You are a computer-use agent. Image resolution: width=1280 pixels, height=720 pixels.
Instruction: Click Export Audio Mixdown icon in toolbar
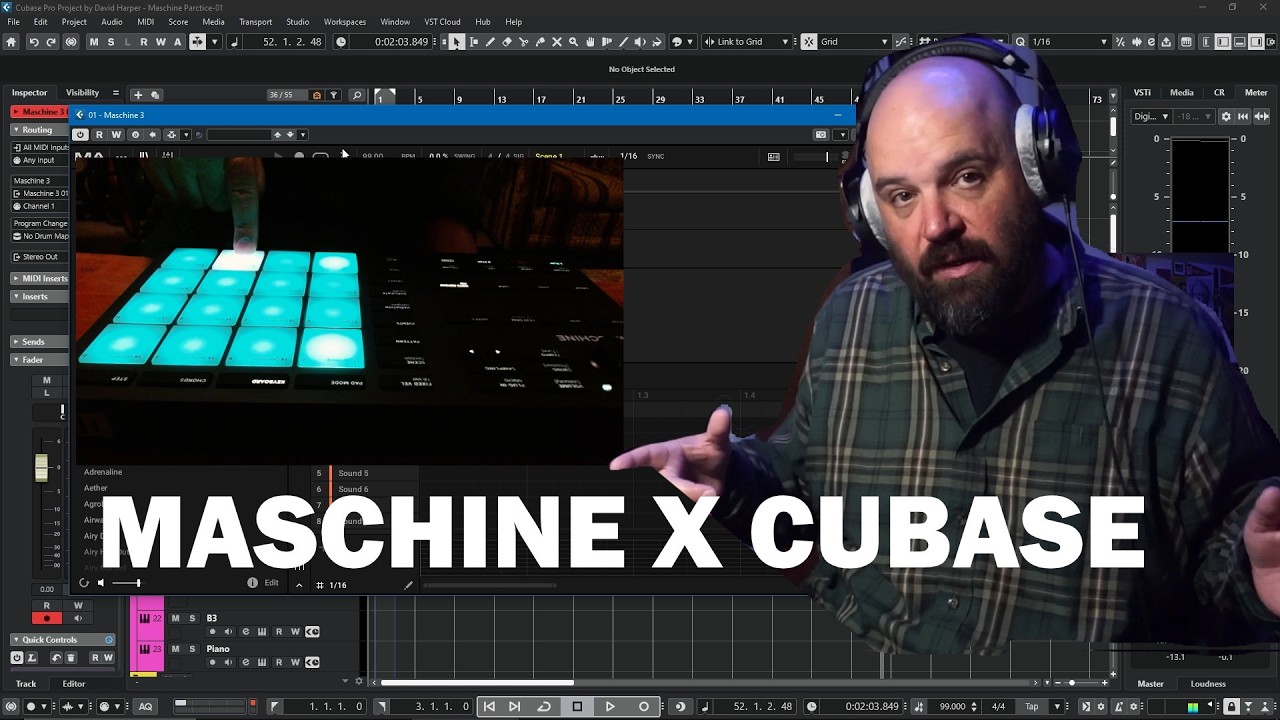1166,42
